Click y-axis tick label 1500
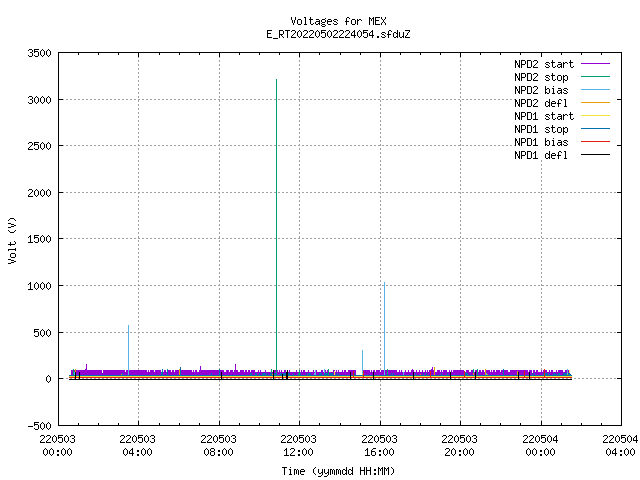640x480 pixels. [39, 239]
